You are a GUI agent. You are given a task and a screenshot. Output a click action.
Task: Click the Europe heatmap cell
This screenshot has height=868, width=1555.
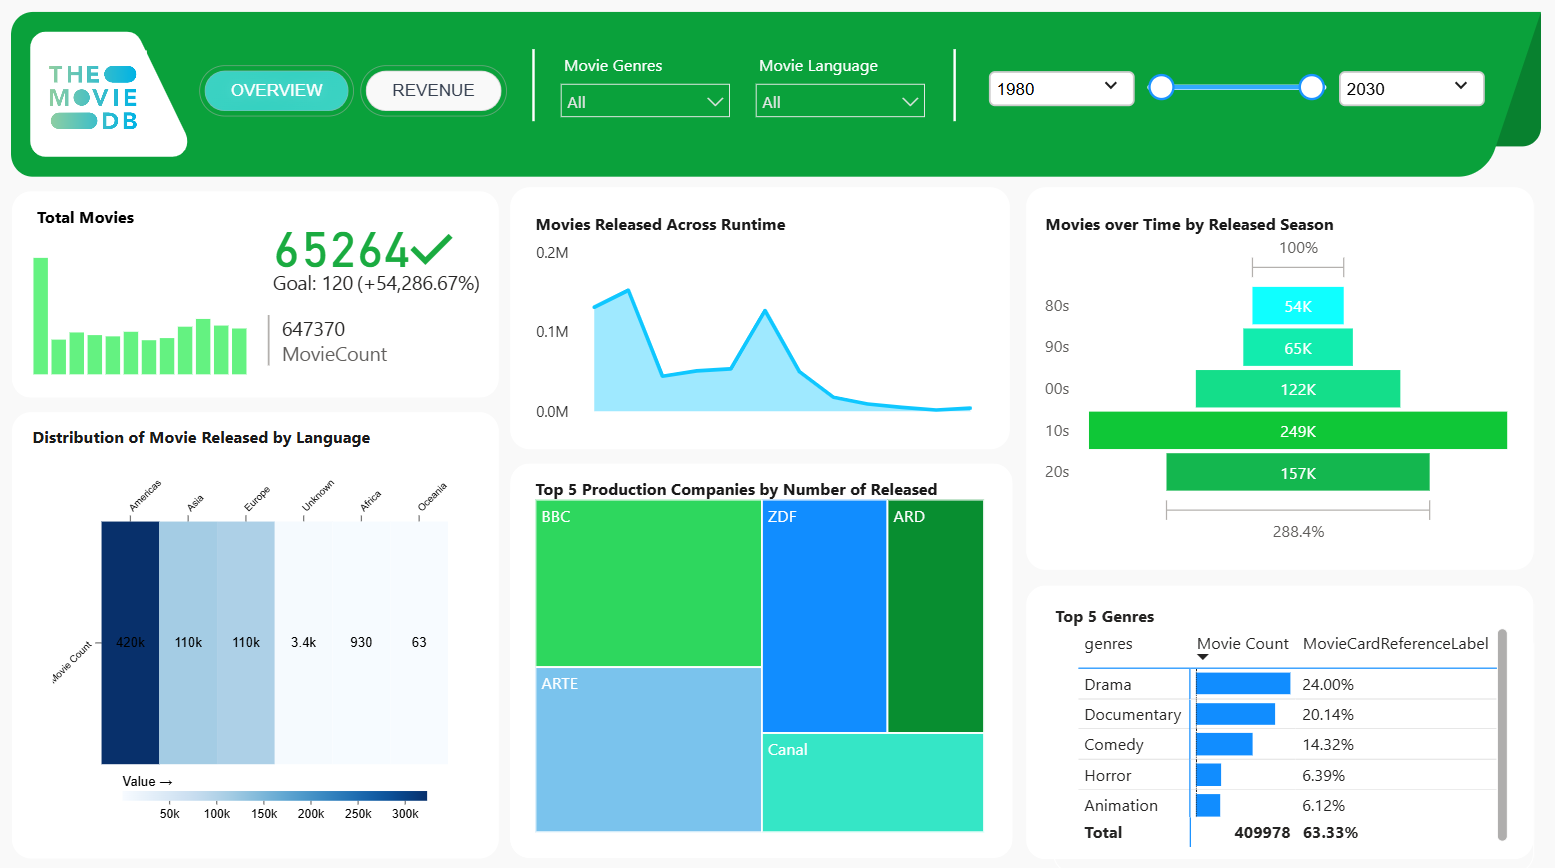pos(246,642)
